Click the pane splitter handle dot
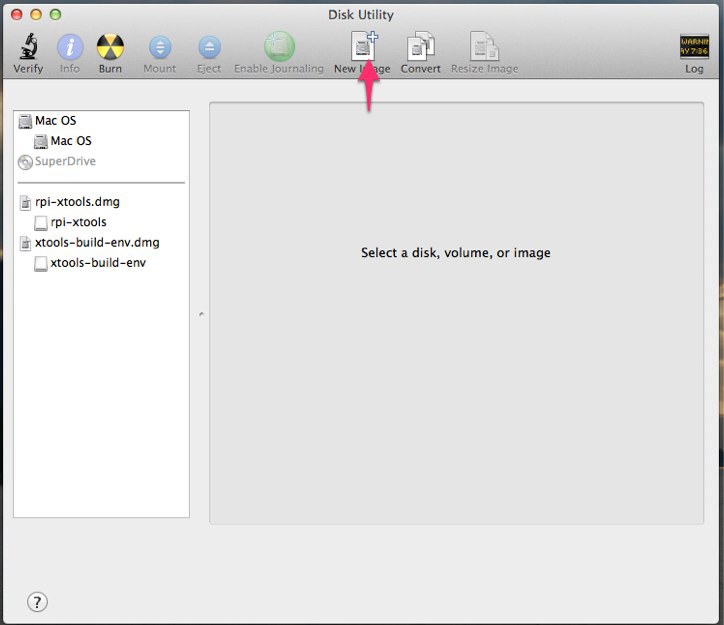 [x=201, y=314]
